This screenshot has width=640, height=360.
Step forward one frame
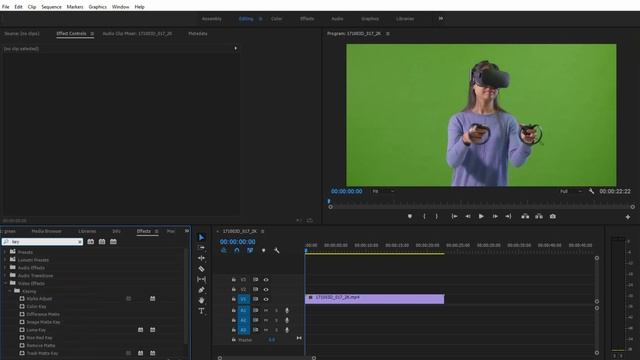495,216
